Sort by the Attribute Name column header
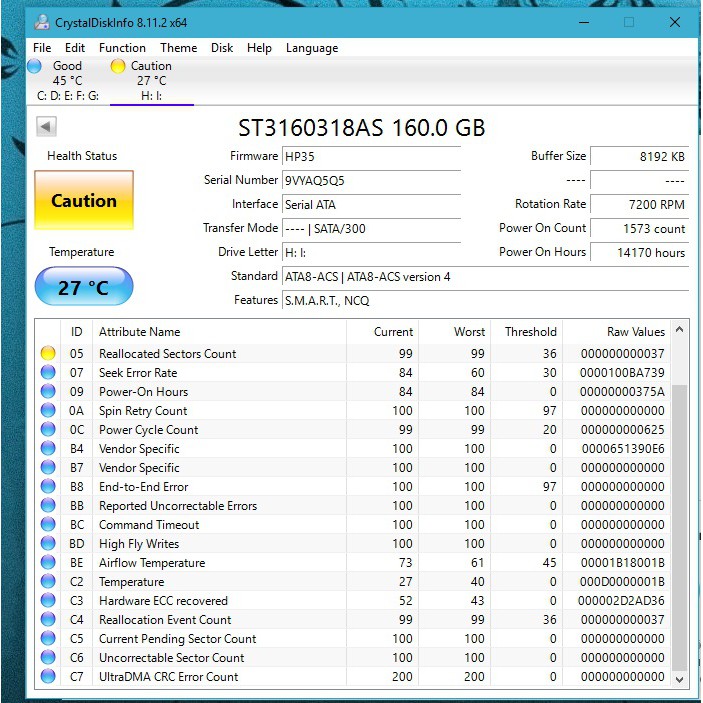703x703 pixels. pyautogui.click(x=140, y=332)
